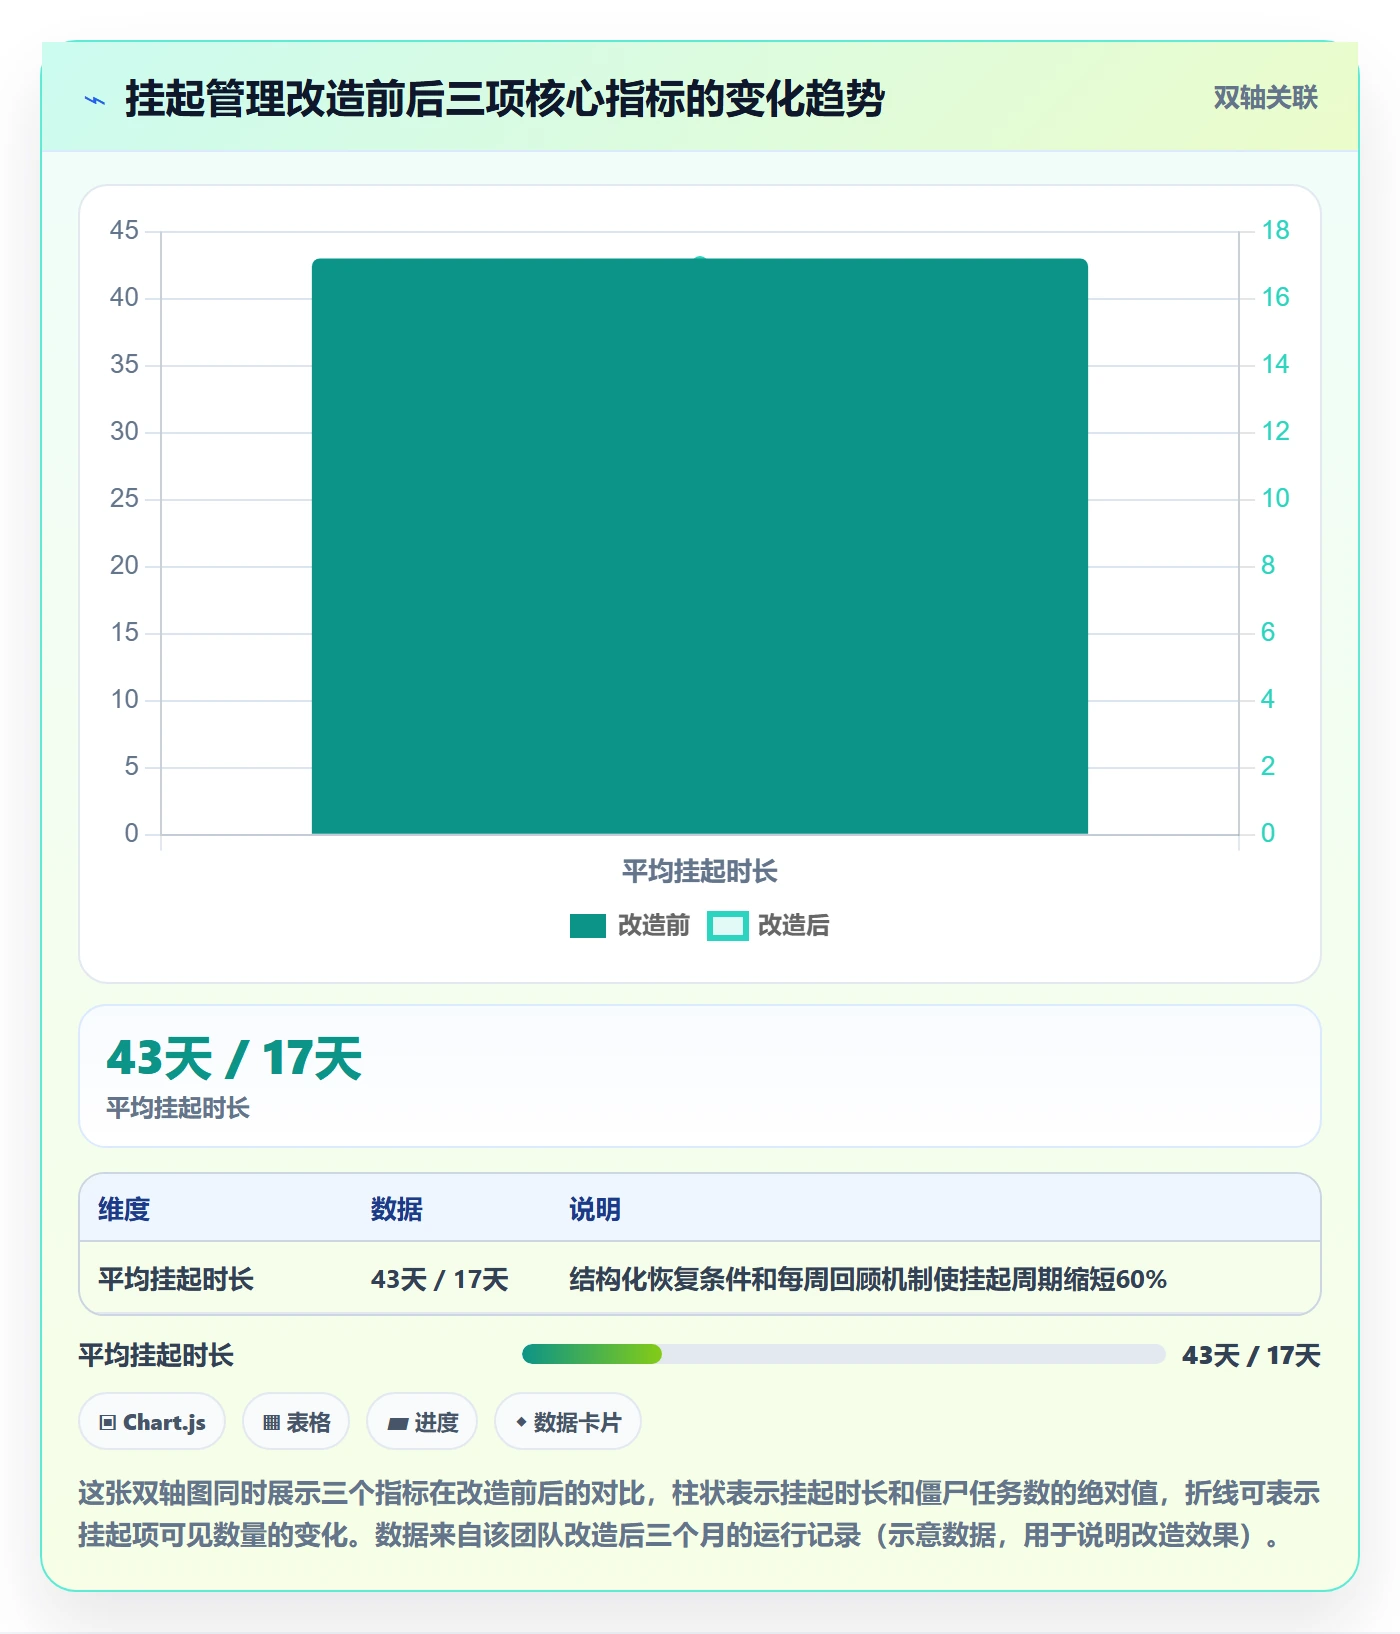Select the 进度 chip
The image size is (1400, 1634).
coord(422,1422)
